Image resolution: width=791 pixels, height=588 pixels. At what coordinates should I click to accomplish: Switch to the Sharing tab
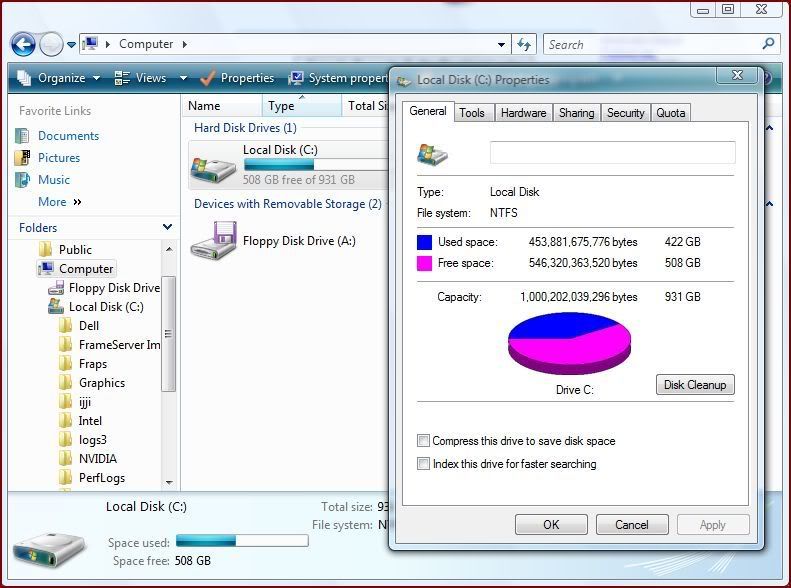(x=576, y=113)
